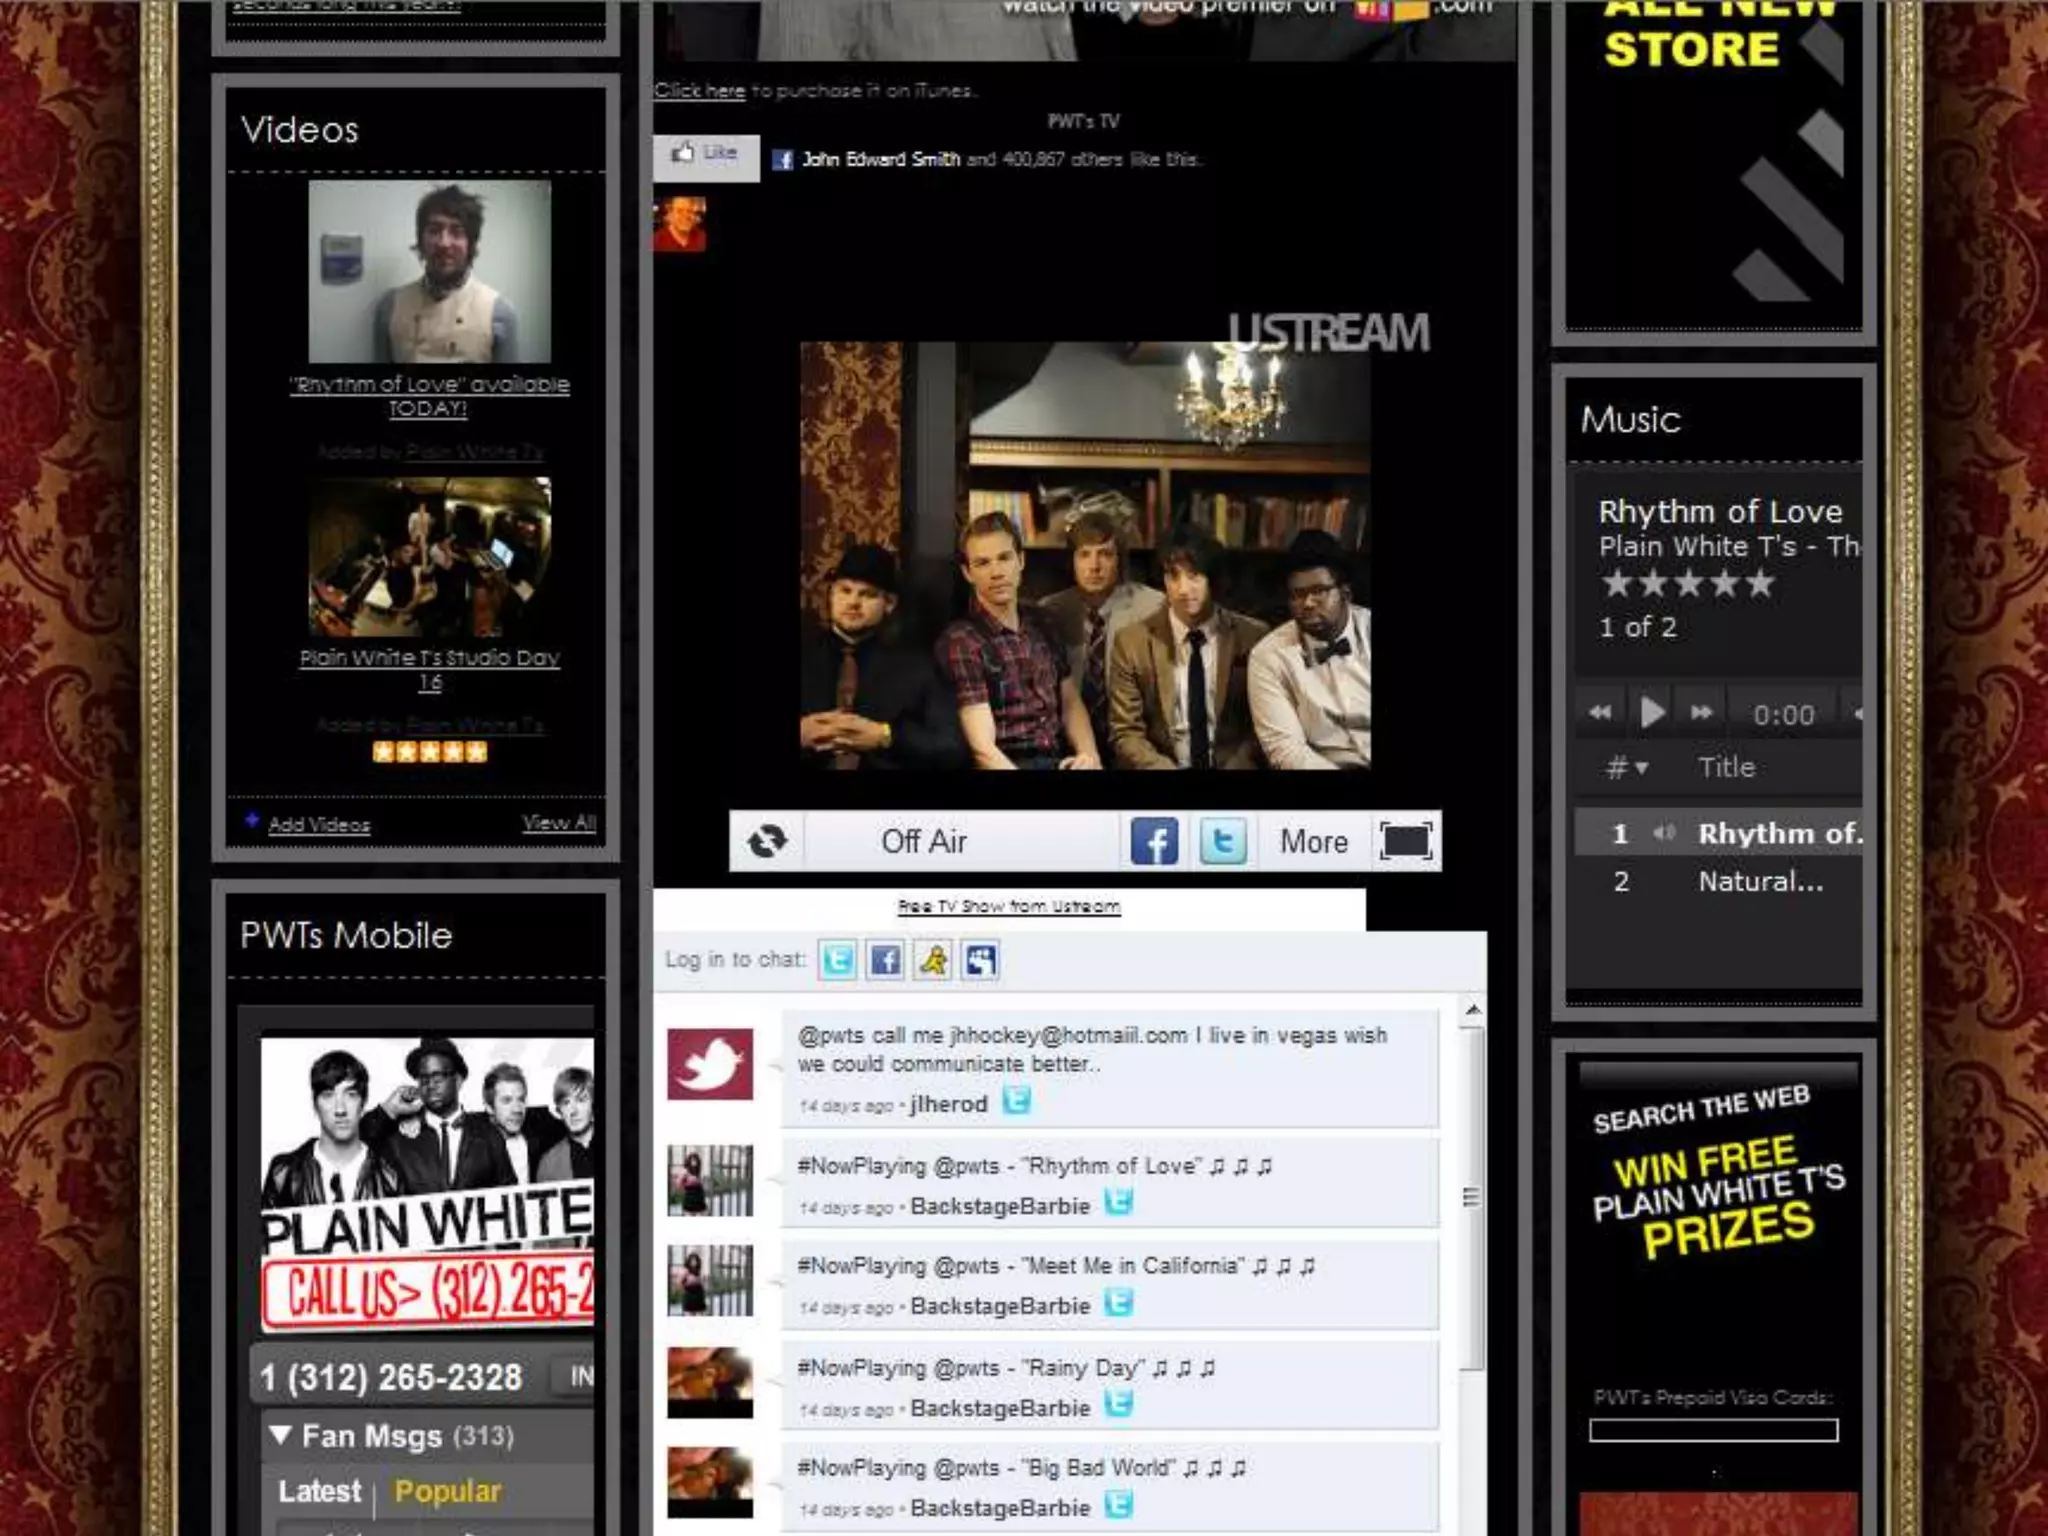This screenshot has height=1536, width=2048.
Task: Collapse the Fan Msgs section
Action: click(x=281, y=1436)
